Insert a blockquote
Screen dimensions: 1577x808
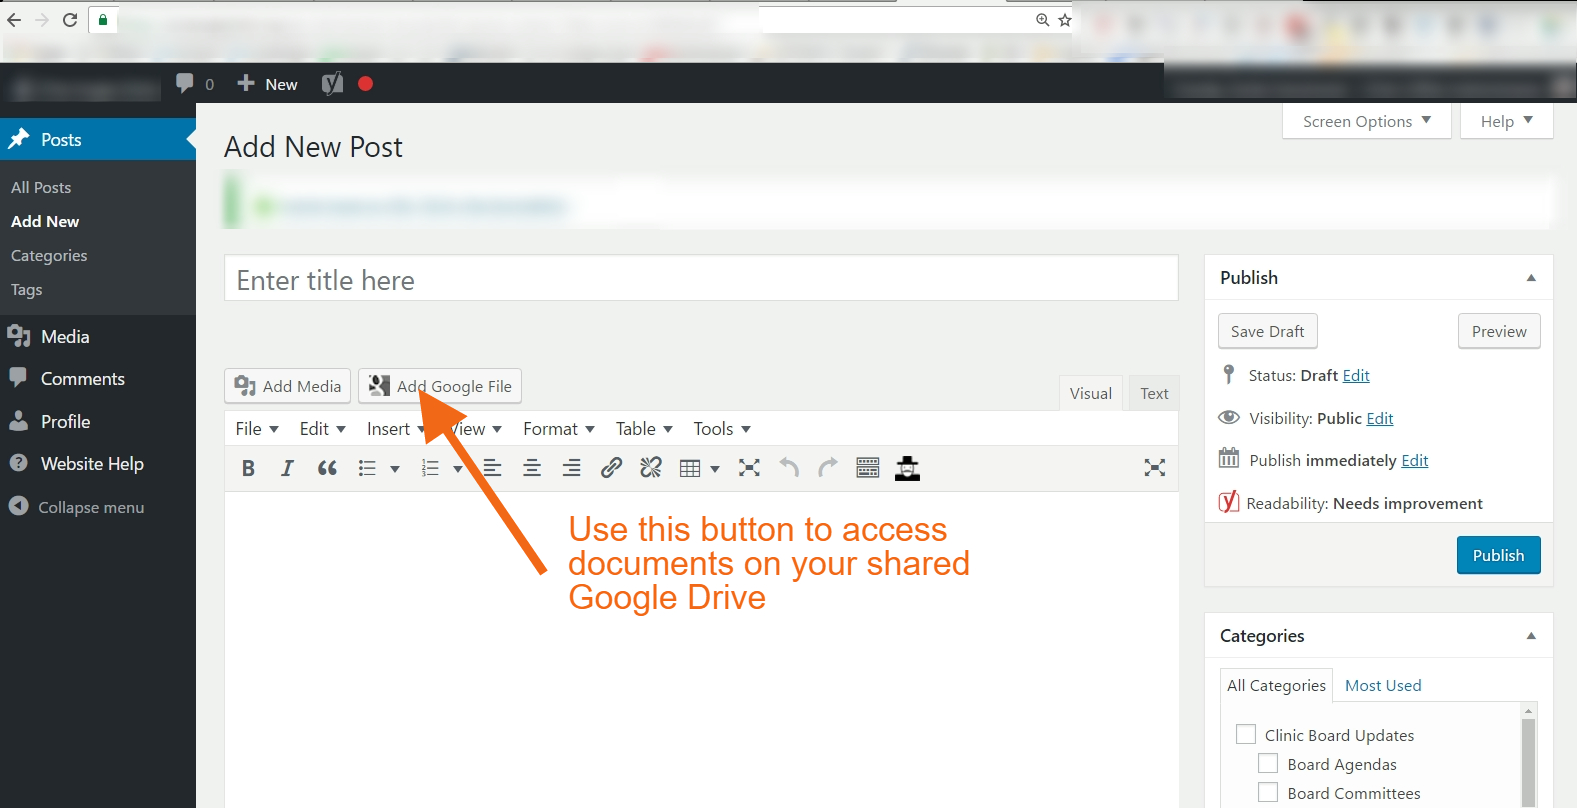[327, 468]
